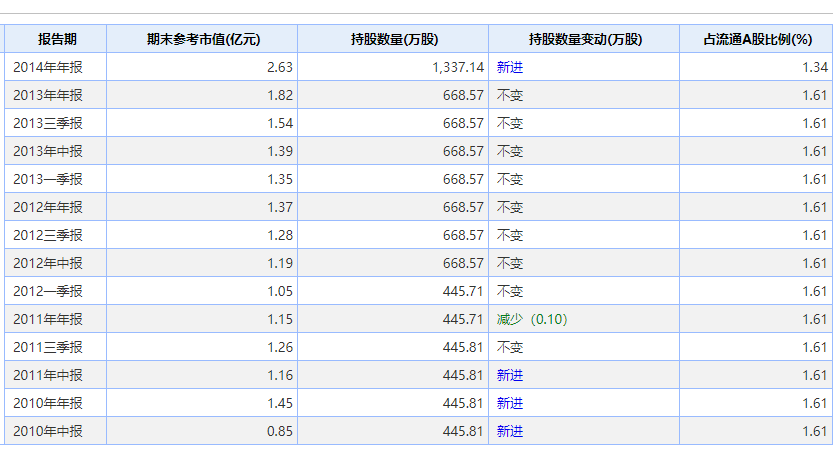Select the 持股数量(万股) column header
The width and height of the screenshot is (833, 453).
(393, 39)
